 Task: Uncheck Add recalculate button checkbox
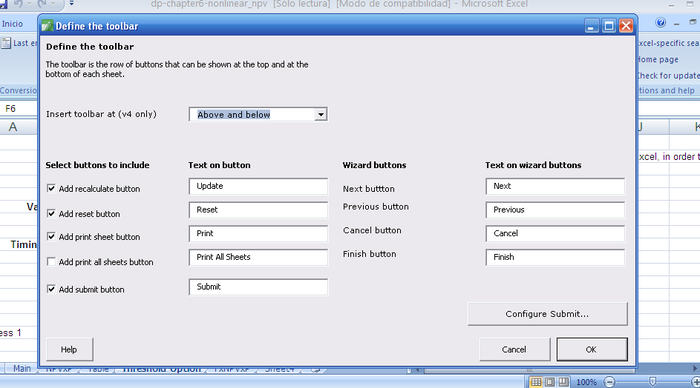tap(51, 188)
